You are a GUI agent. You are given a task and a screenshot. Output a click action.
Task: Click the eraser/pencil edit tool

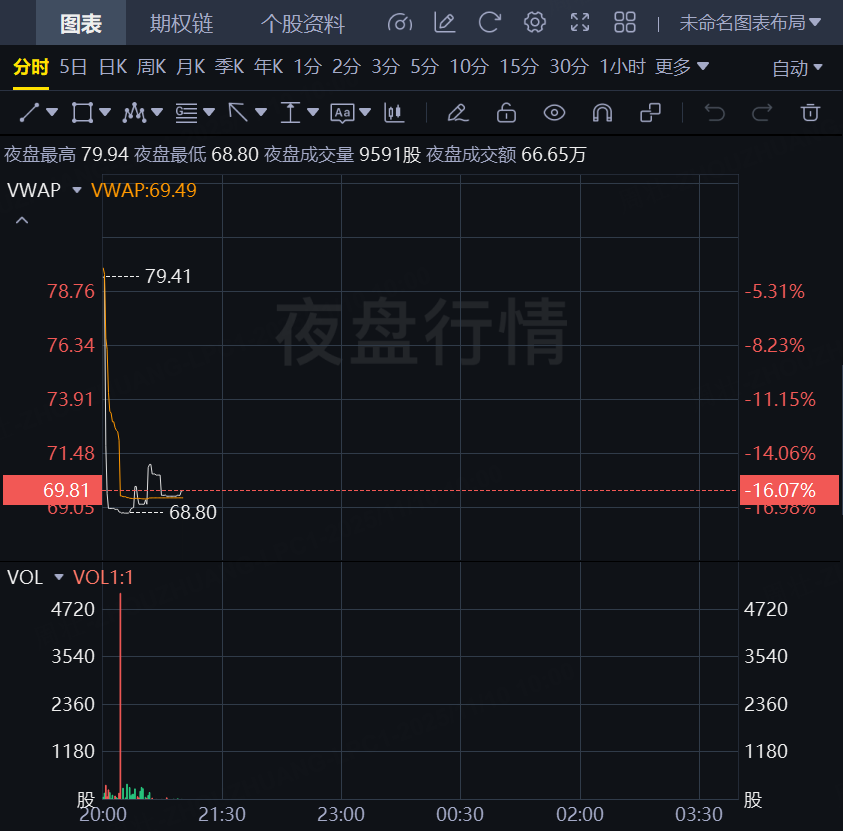click(458, 112)
